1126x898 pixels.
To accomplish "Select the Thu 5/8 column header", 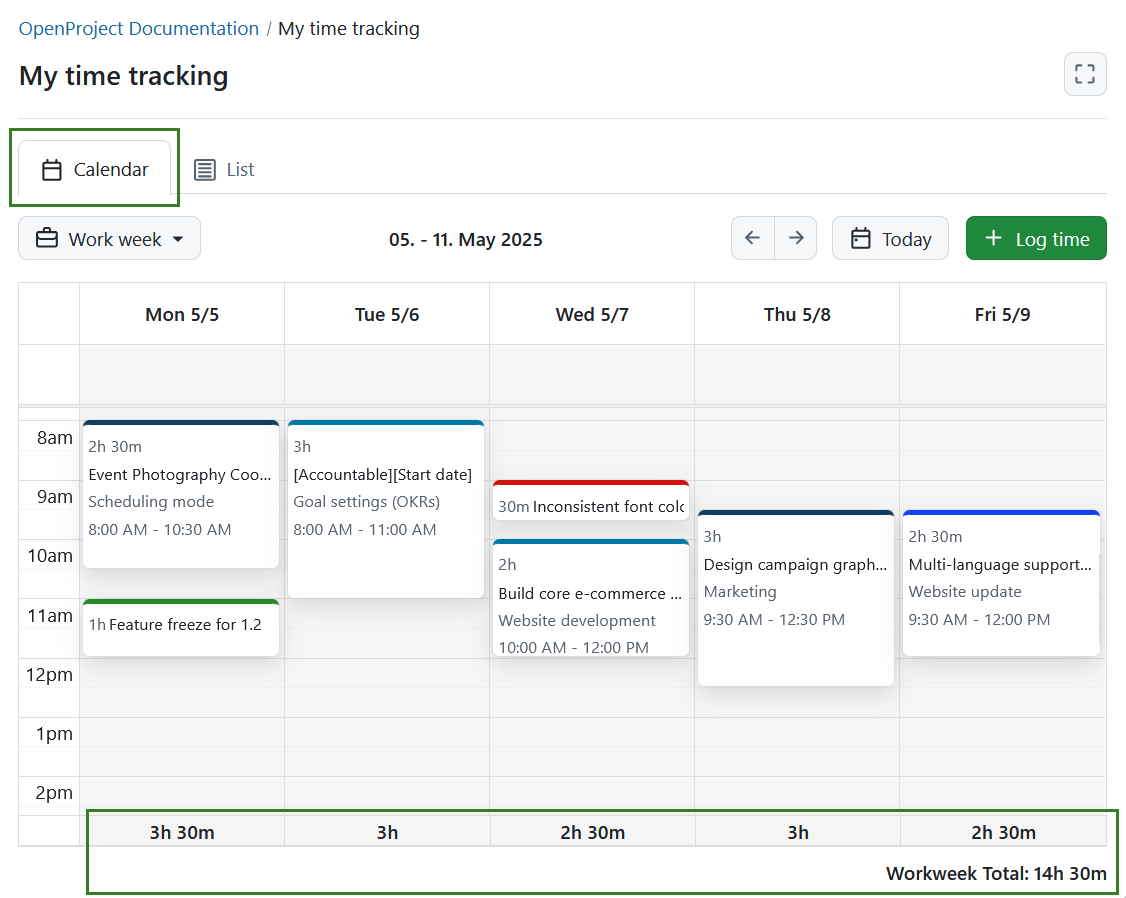I will tap(797, 314).
